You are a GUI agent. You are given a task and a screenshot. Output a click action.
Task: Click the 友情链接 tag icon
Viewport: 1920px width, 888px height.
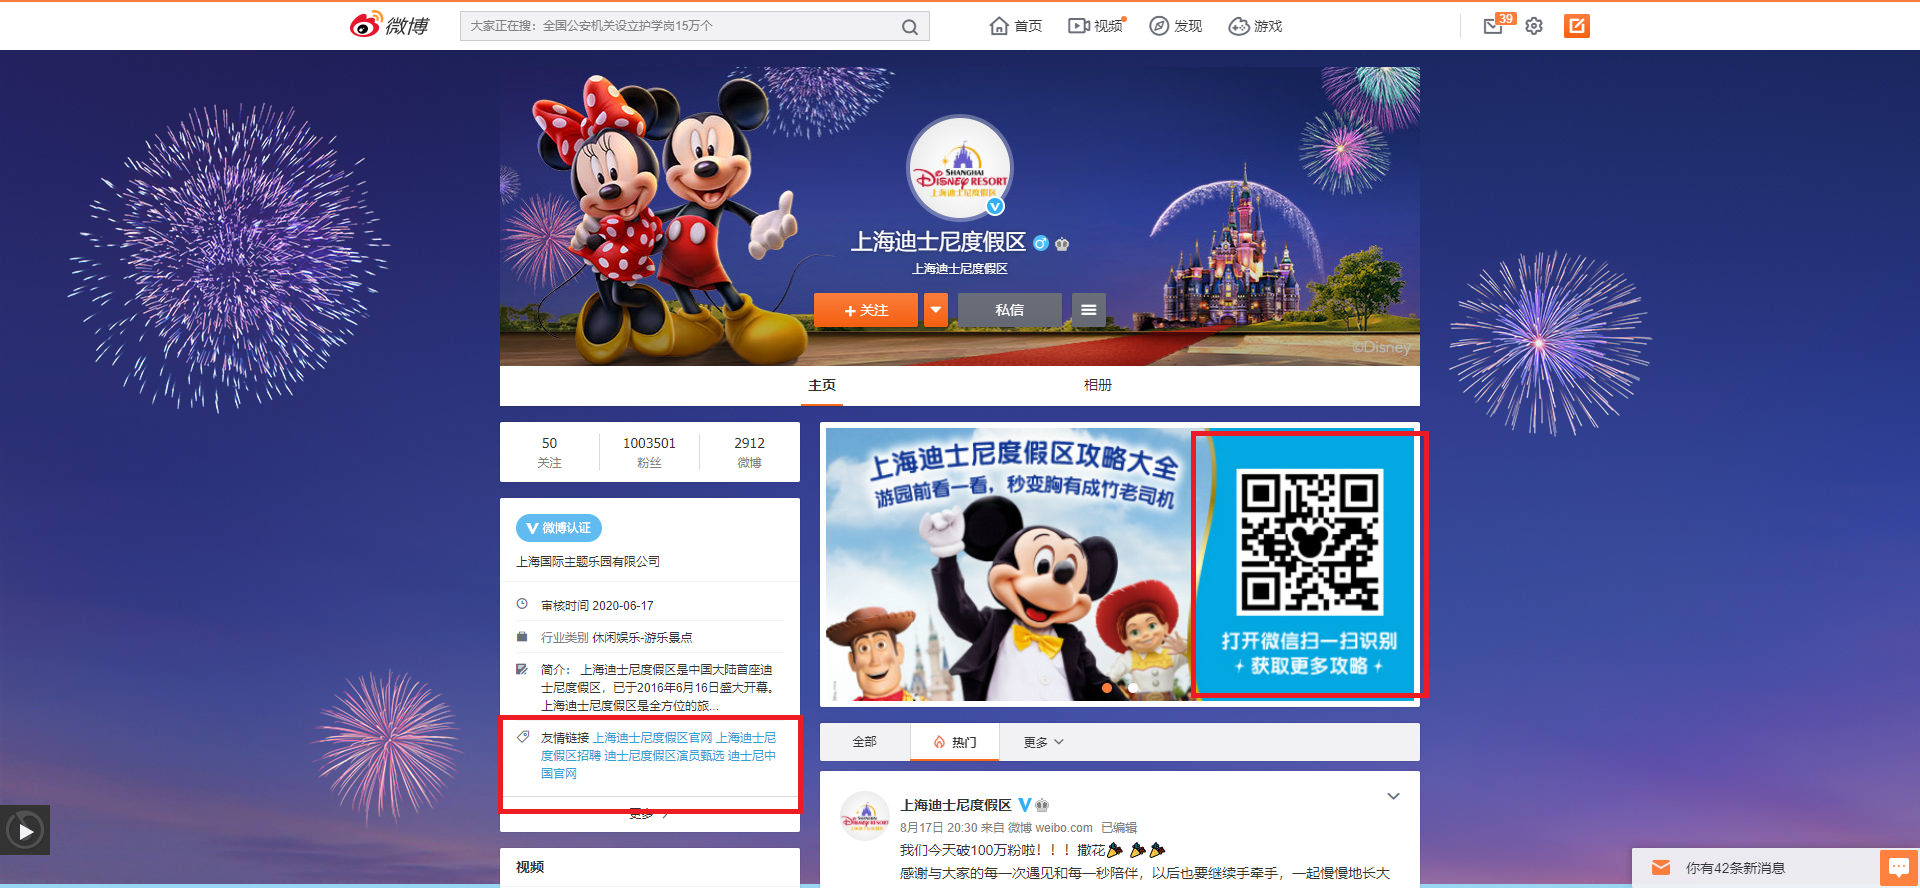point(523,737)
